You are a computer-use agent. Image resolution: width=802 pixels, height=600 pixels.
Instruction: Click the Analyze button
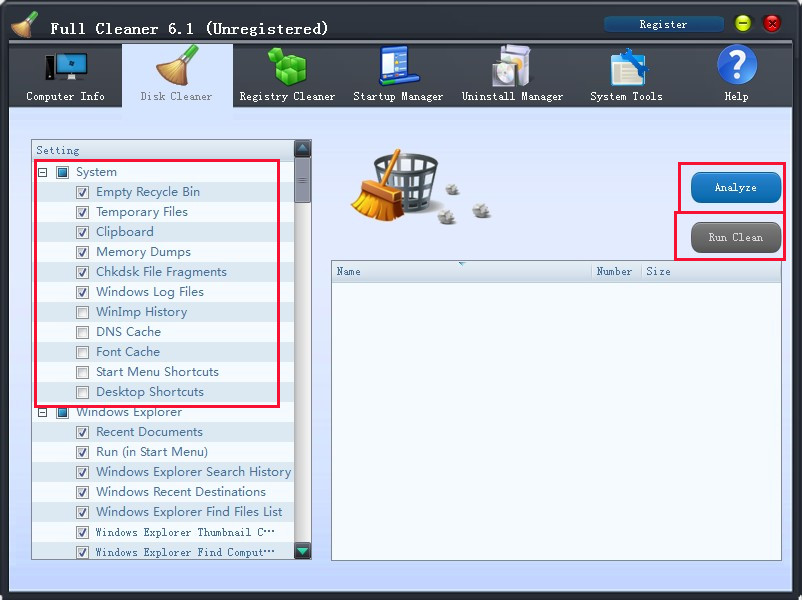(736, 187)
